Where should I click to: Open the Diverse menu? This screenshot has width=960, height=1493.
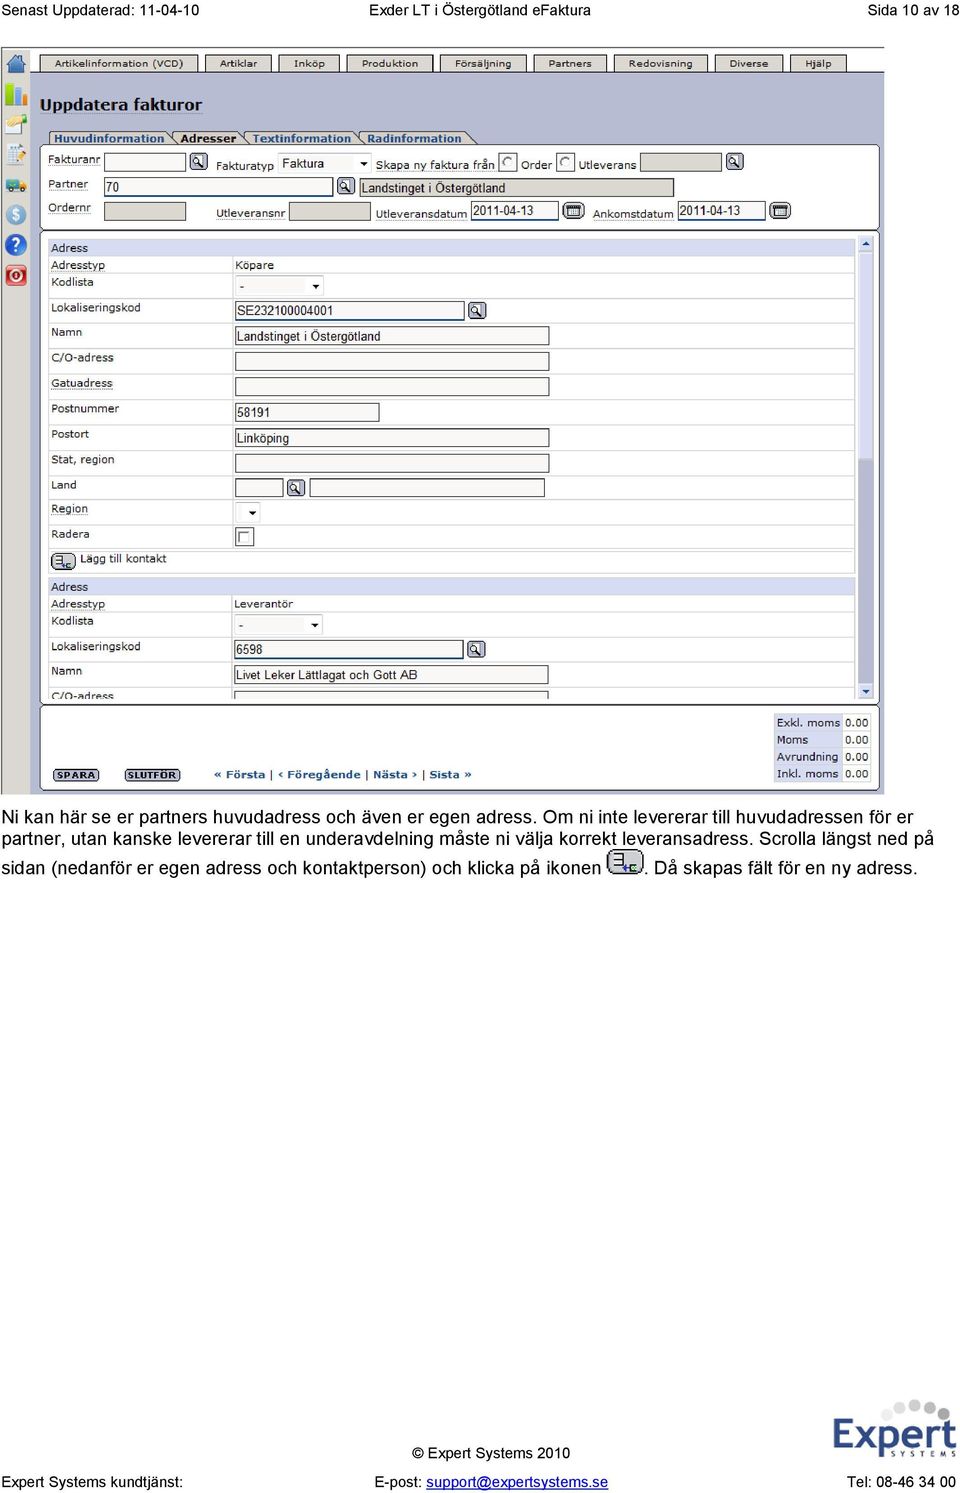click(x=749, y=63)
